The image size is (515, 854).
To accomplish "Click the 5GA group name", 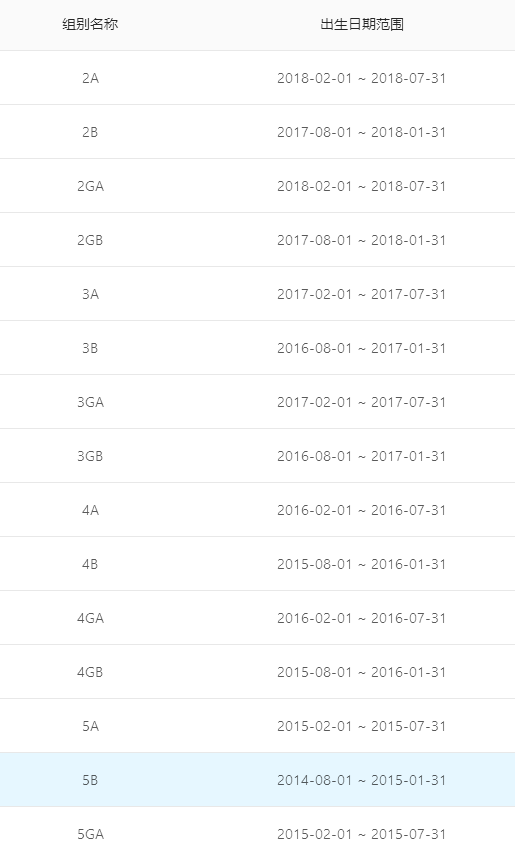I will (x=90, y=833).
